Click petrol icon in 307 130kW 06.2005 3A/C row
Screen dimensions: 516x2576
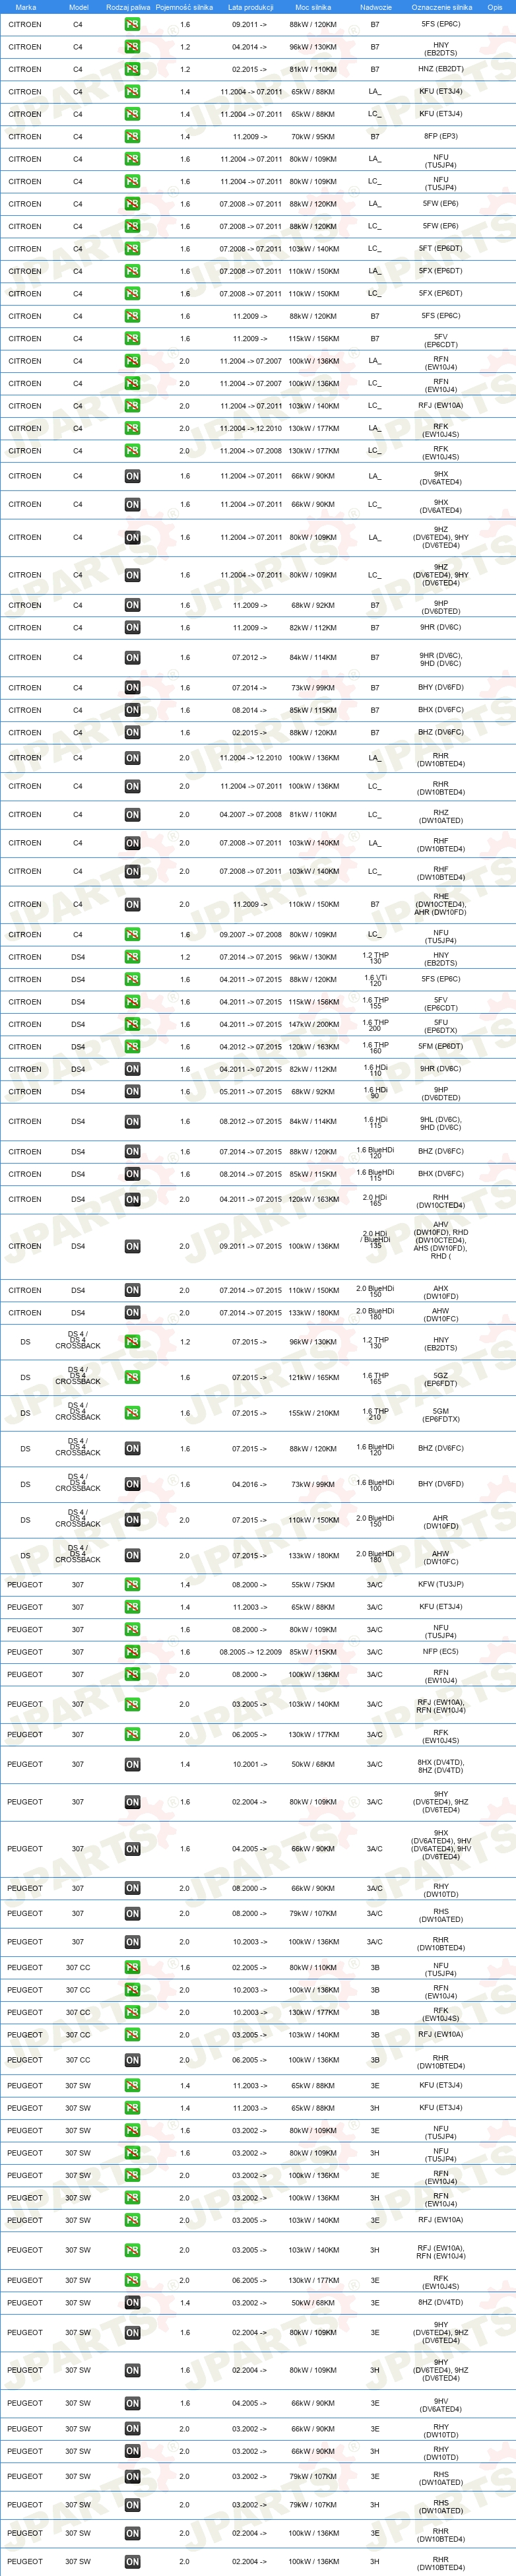point(132,1735)
